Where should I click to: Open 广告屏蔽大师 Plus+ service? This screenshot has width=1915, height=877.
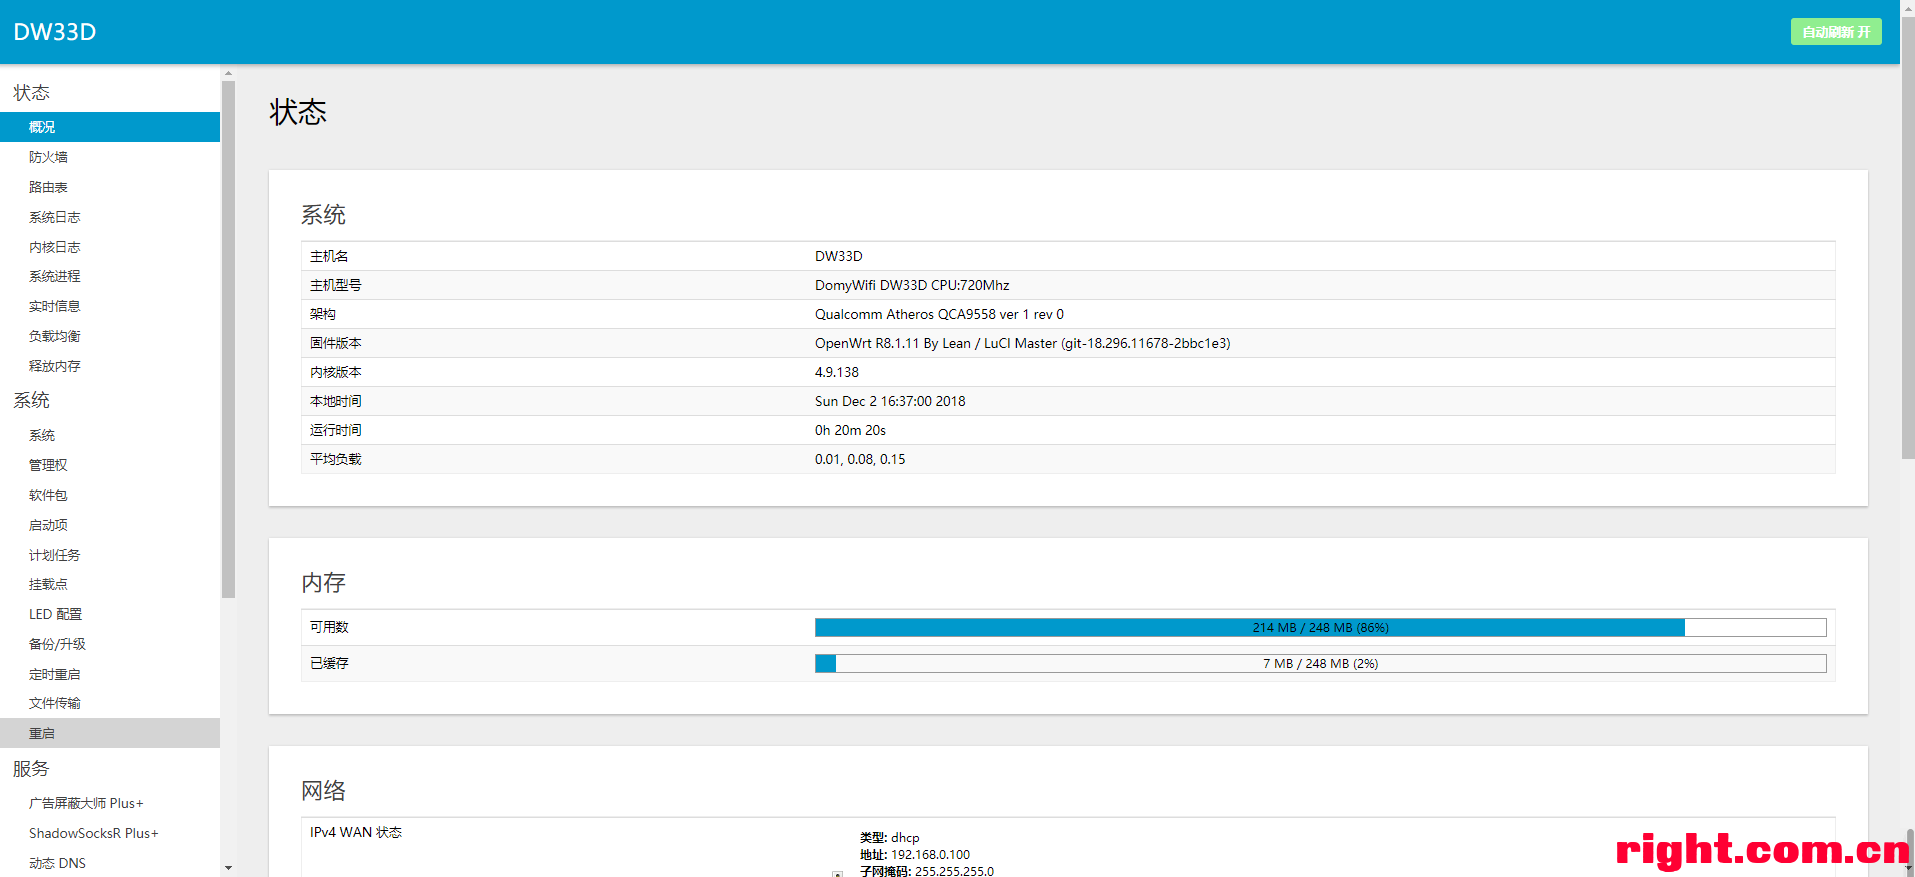click(x=86, y=803)
